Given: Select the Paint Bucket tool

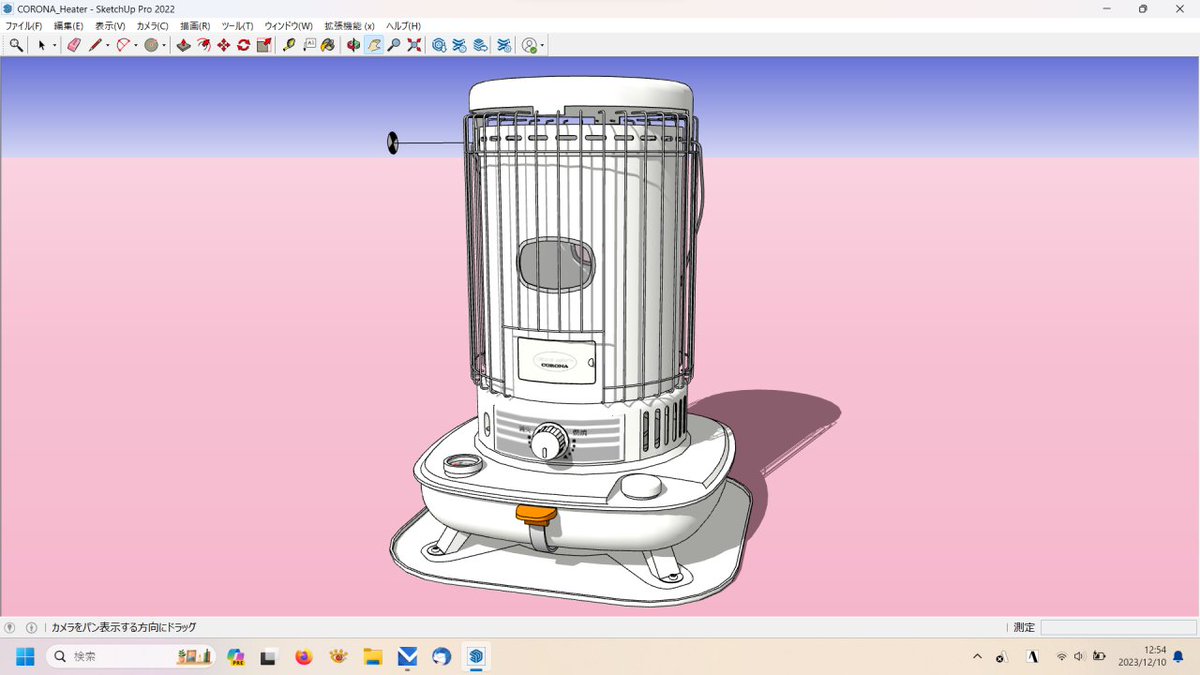Looking at the screenshot, I should point(328,45).
